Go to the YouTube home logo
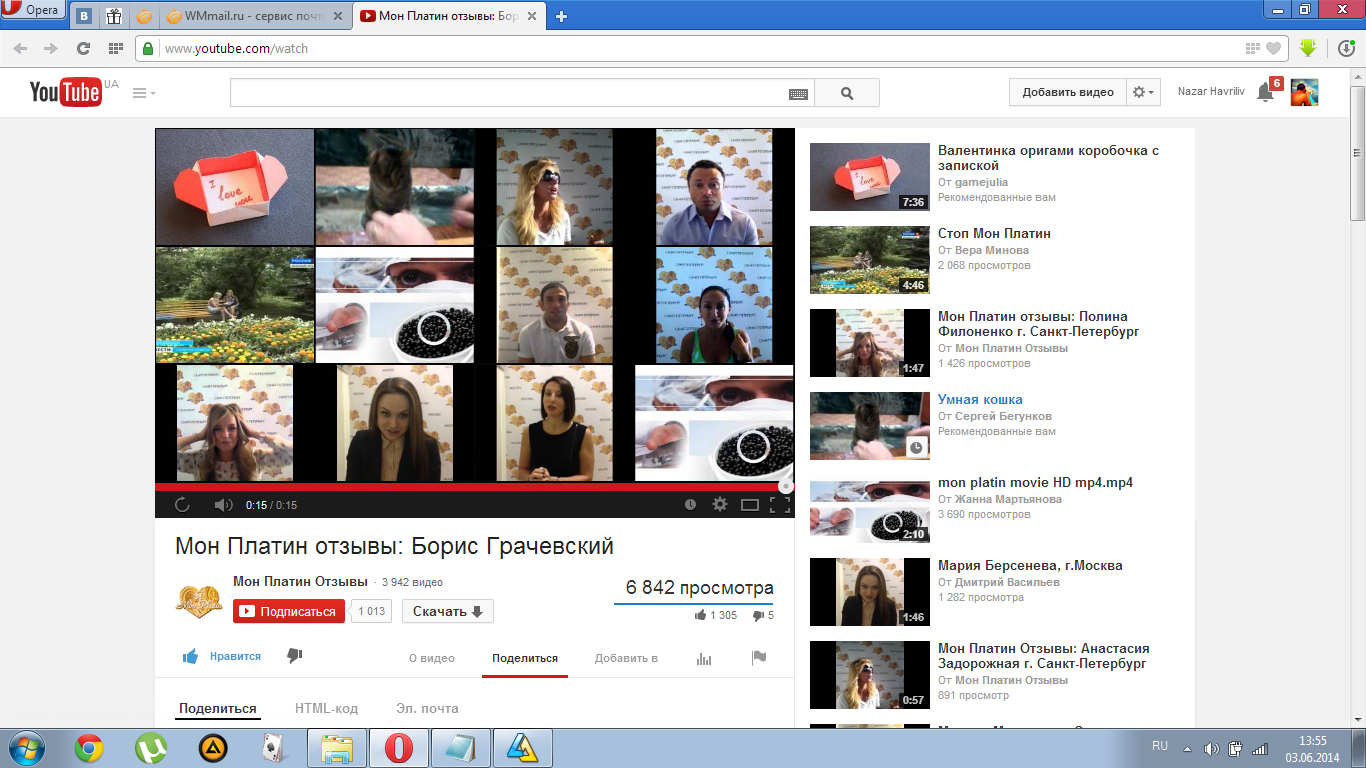Viewport: 1366px width, 768px height. (x=66, y=92)
